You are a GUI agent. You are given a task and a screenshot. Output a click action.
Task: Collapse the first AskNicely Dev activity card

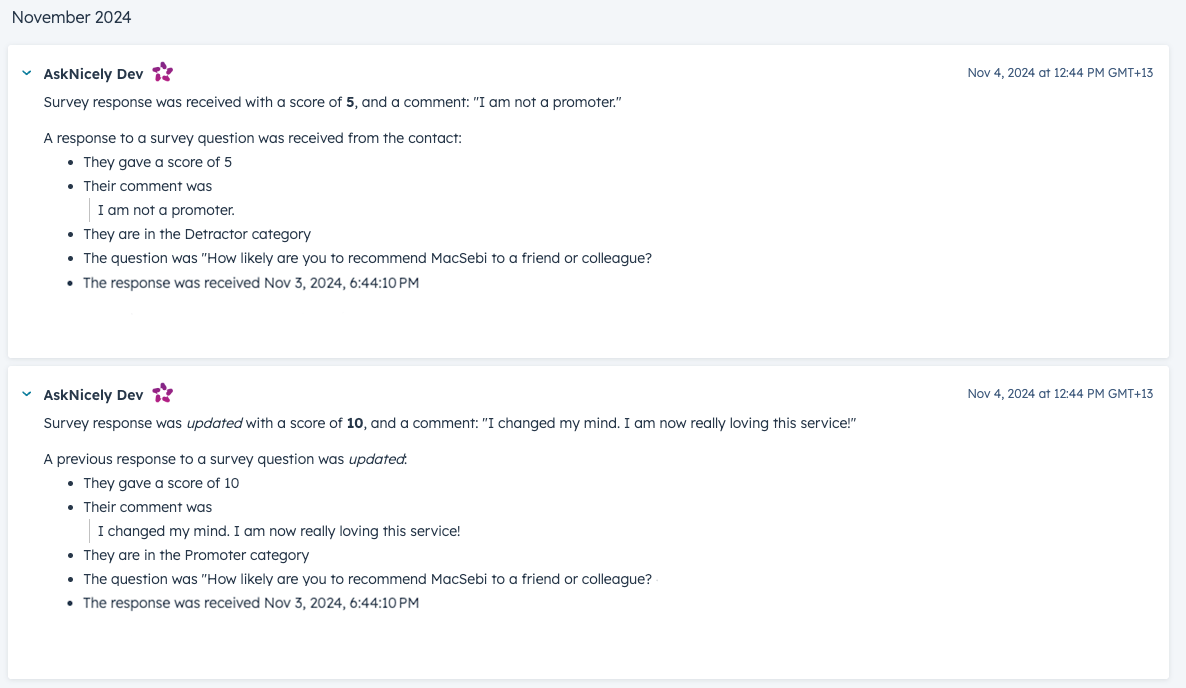click(26, 73)
